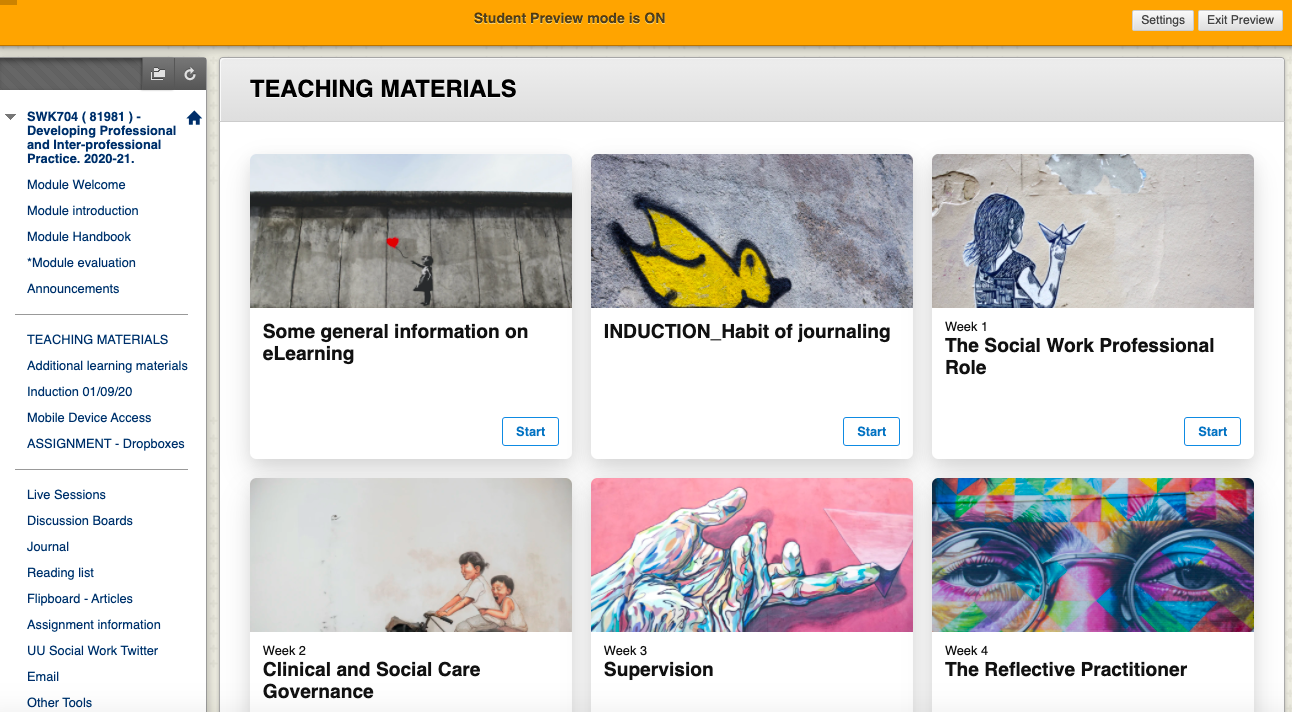
Task: Click The Reflective Practitioner title
Action: click(1066, 670)
